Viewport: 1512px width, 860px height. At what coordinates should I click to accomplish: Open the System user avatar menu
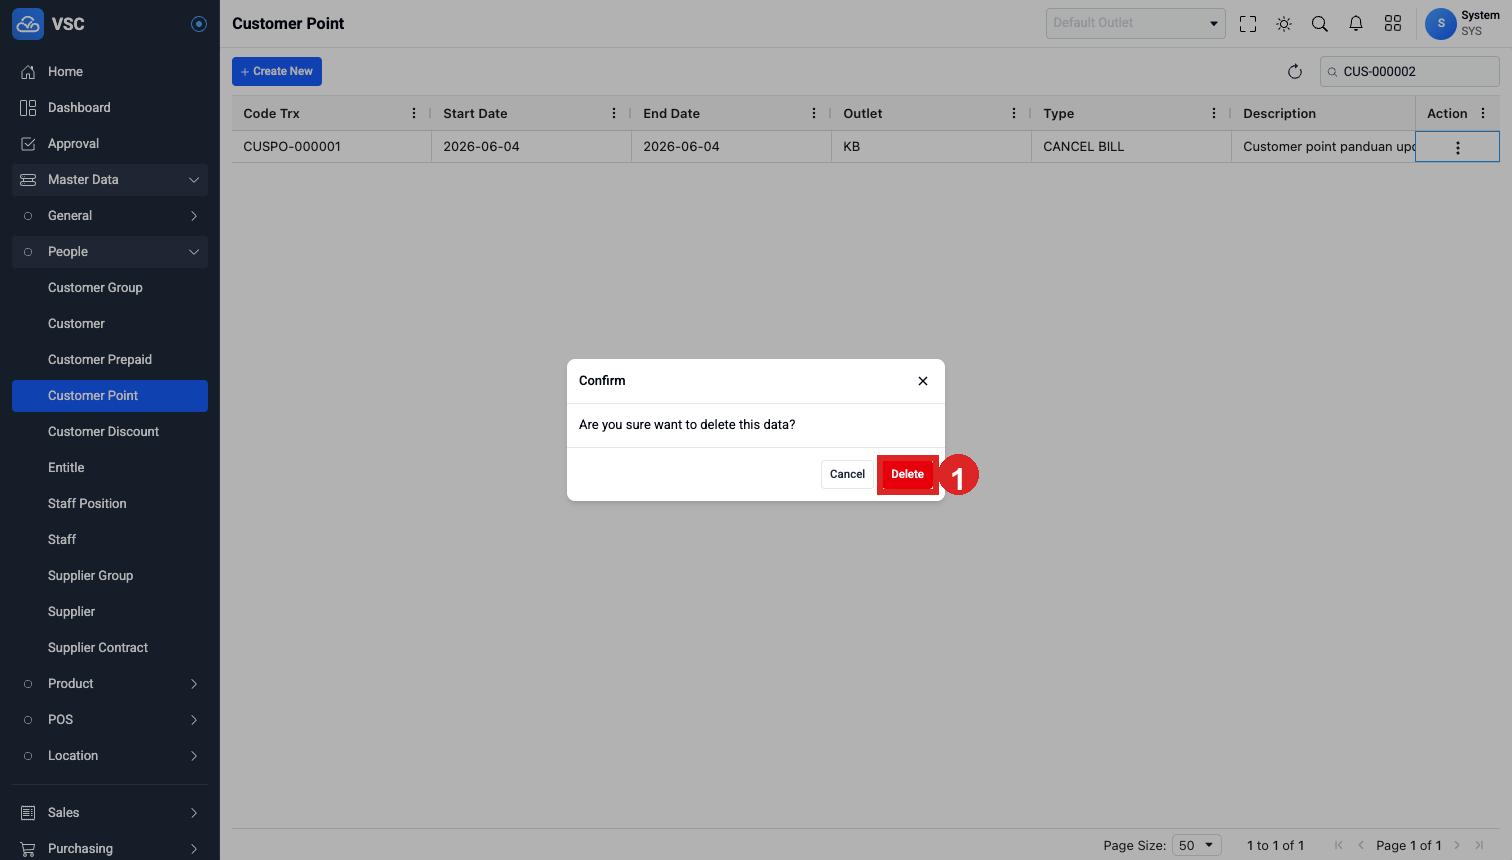pos(1441,23)
